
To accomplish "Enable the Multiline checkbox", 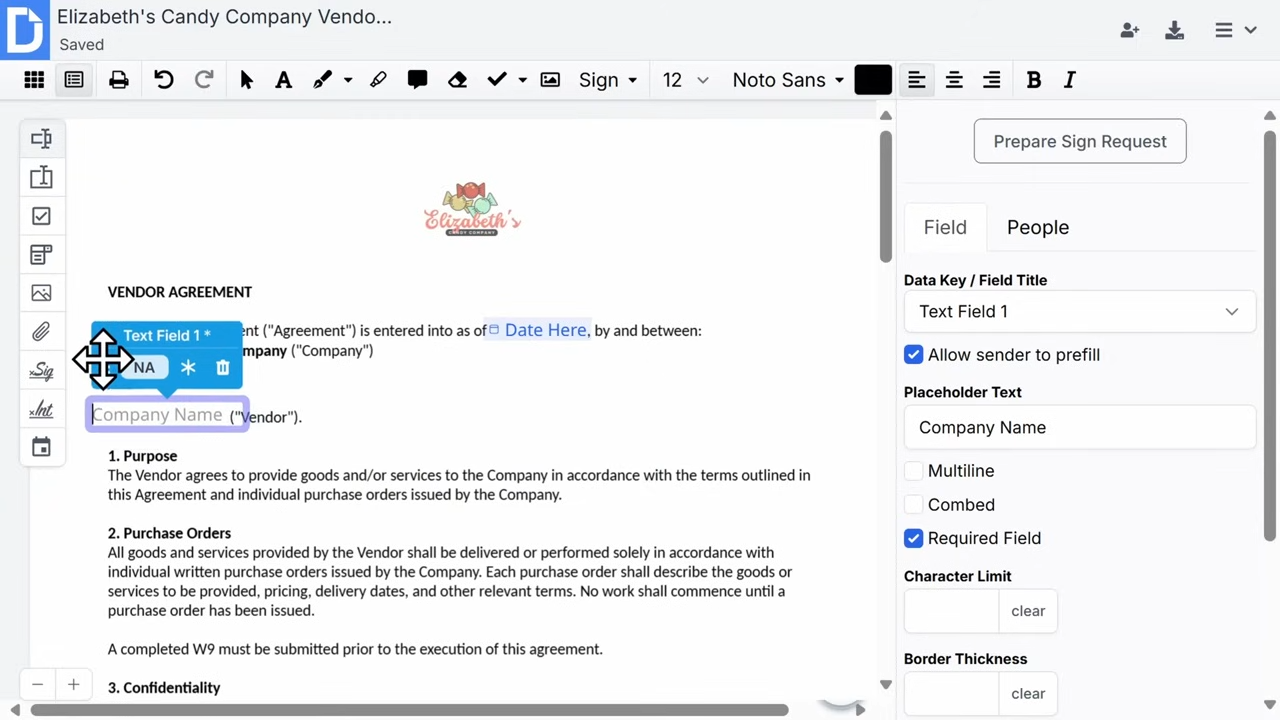I will pos(913,471).
